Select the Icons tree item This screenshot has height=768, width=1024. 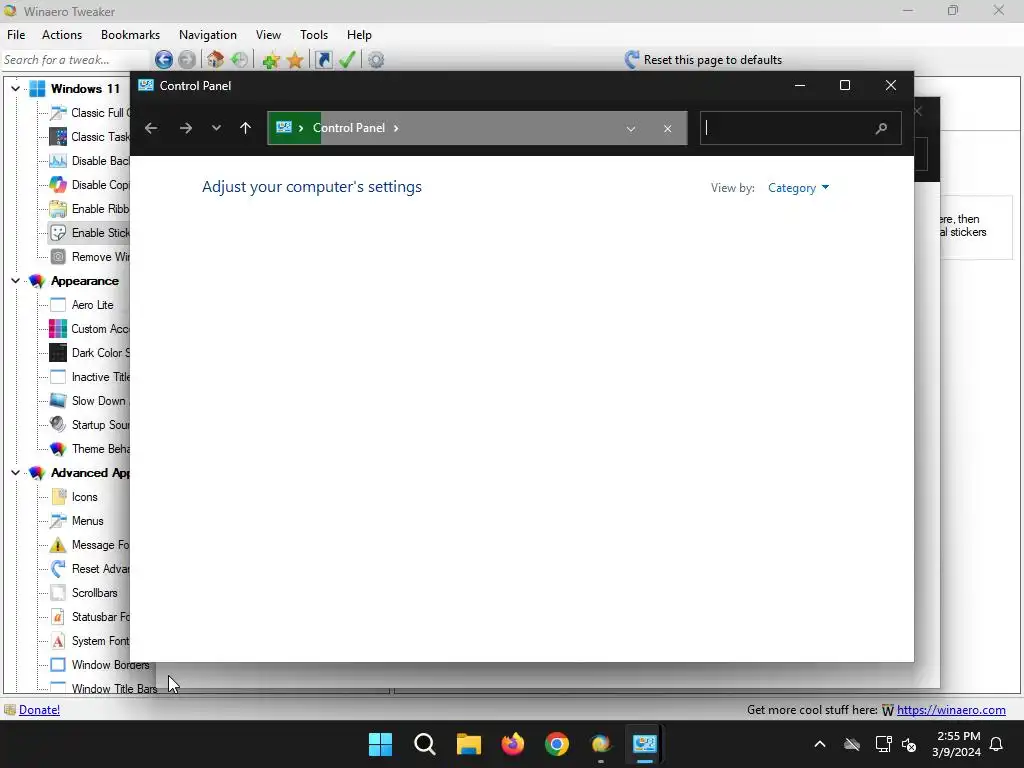click(x=84, y=497)
